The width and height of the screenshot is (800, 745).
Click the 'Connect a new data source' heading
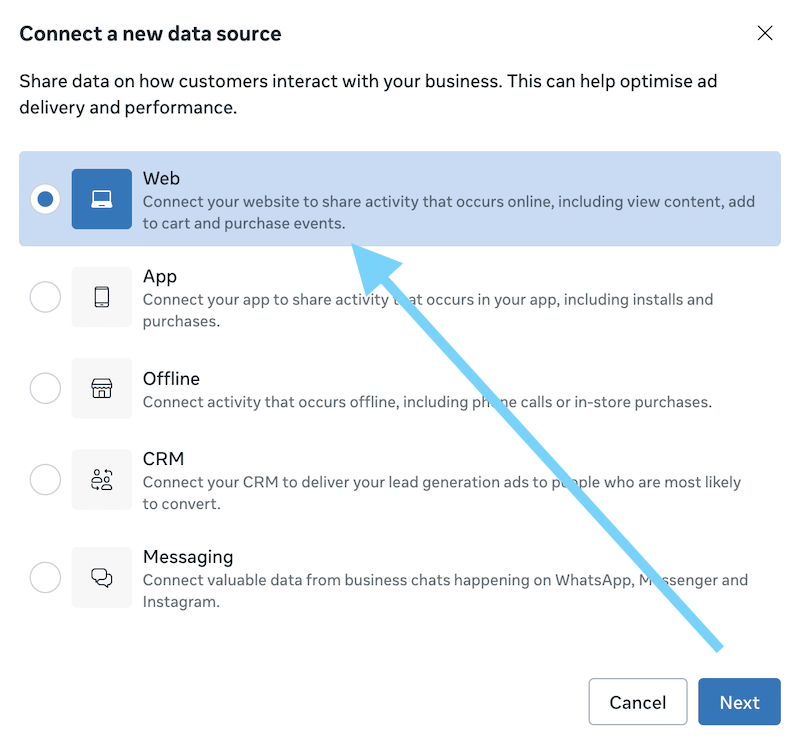coord(150,34)
